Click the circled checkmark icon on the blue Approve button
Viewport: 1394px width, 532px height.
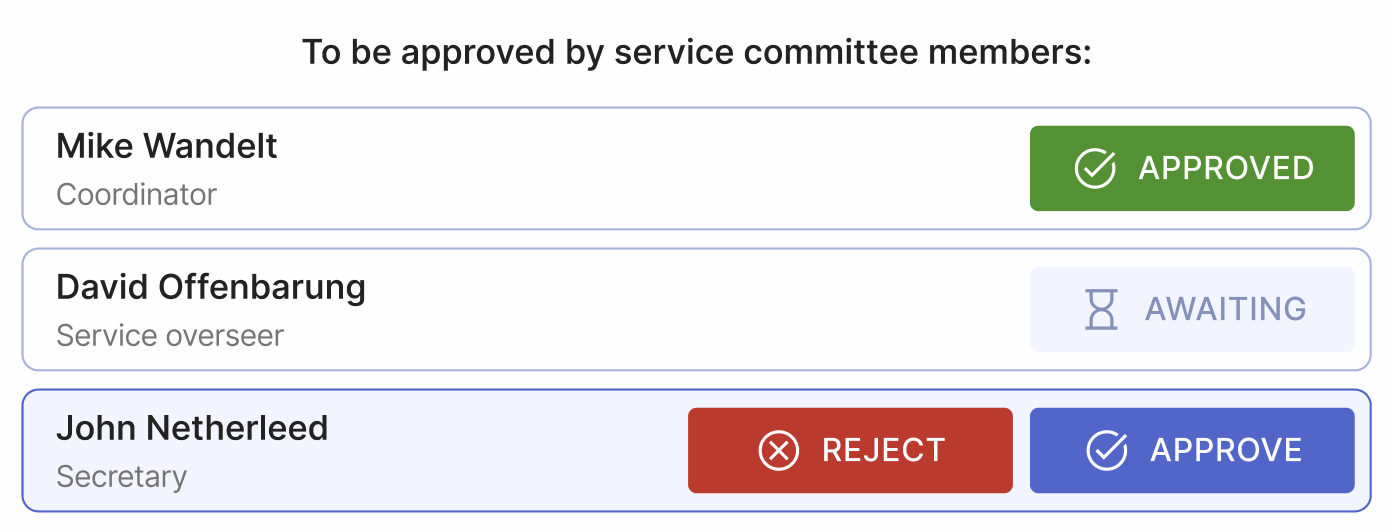pyautogui.click(x=1107, y=450)
